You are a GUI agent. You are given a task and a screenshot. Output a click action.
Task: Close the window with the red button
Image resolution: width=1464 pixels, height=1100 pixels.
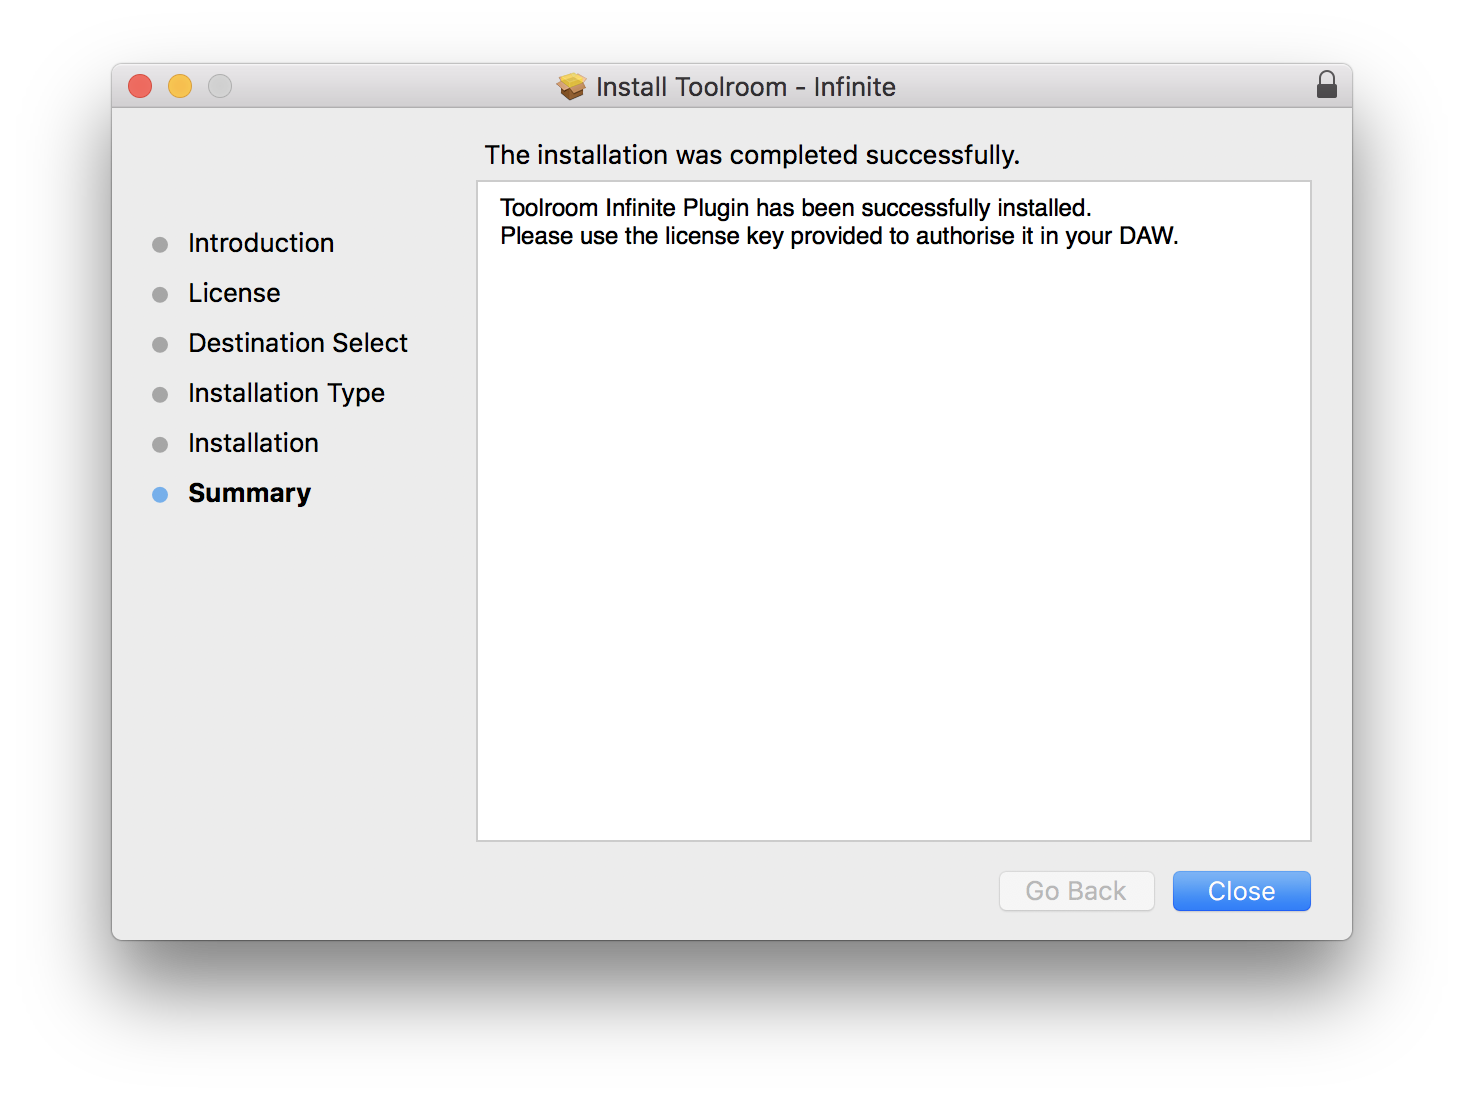[x=140, y=86]
